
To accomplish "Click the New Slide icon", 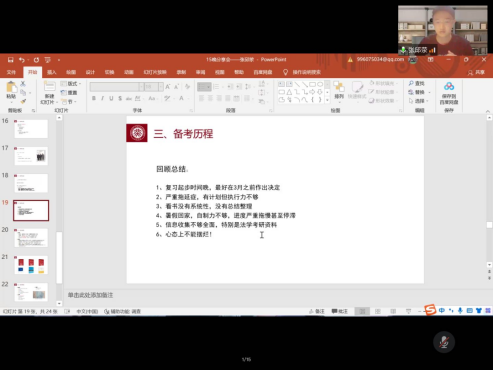I will pos(49,87).
